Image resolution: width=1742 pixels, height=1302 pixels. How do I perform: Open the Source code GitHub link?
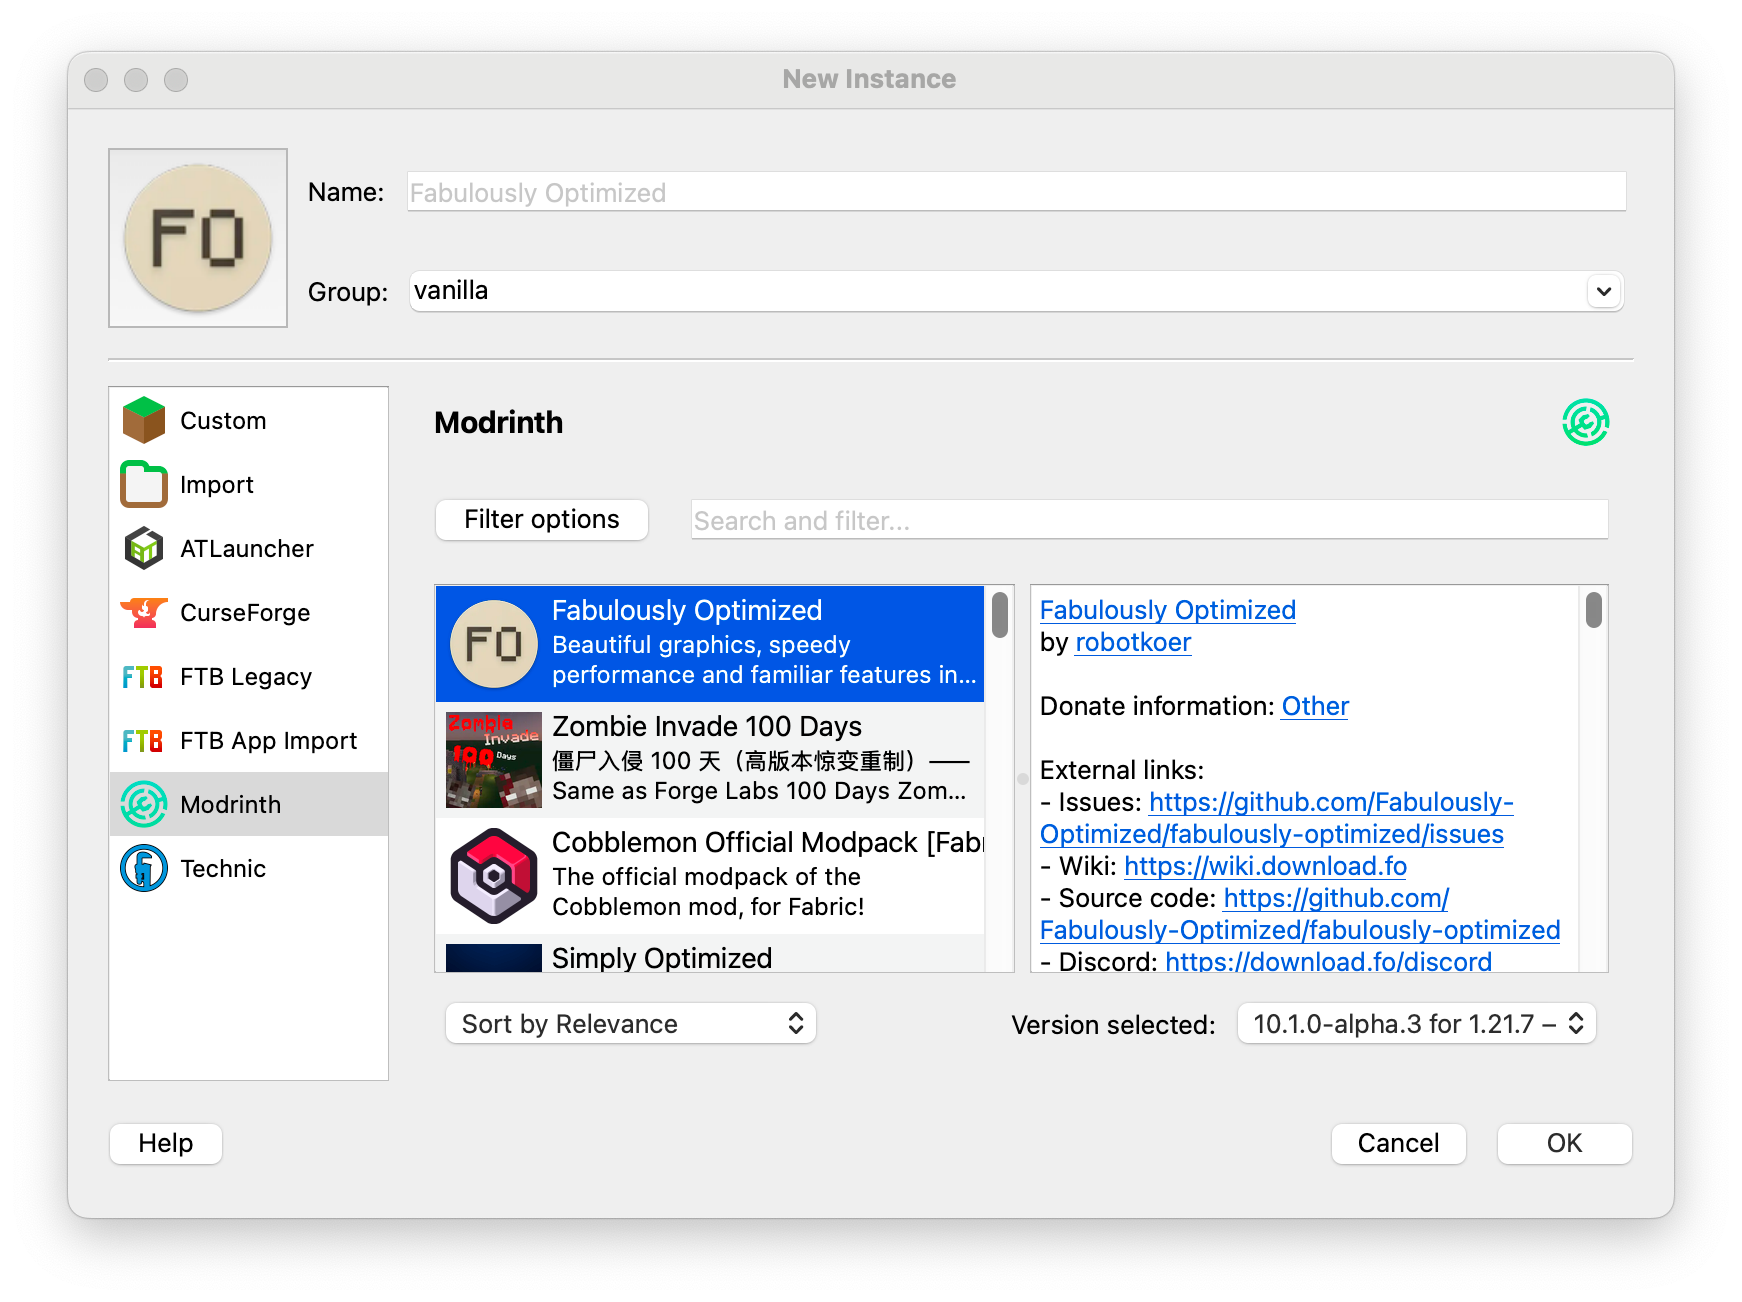1300,914
